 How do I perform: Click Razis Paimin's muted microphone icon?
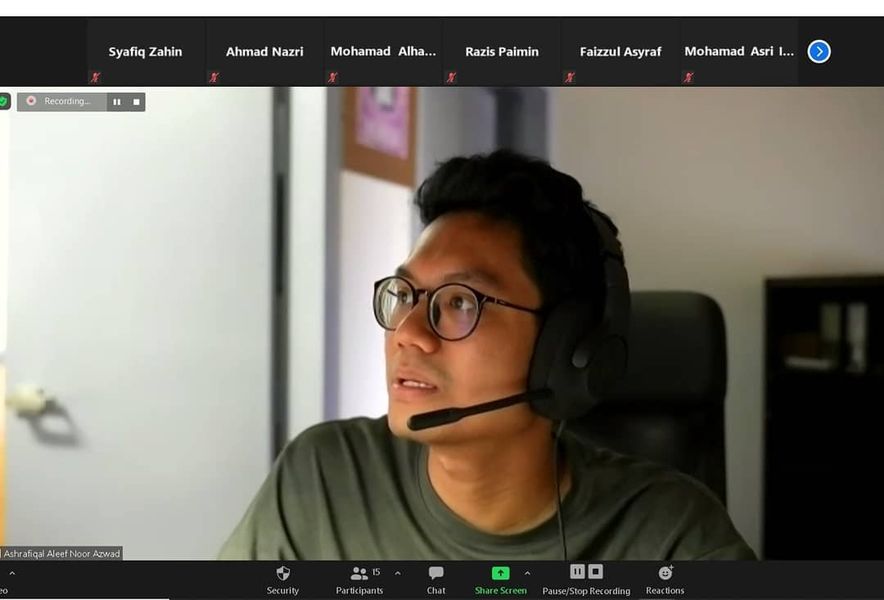(451, 77)
